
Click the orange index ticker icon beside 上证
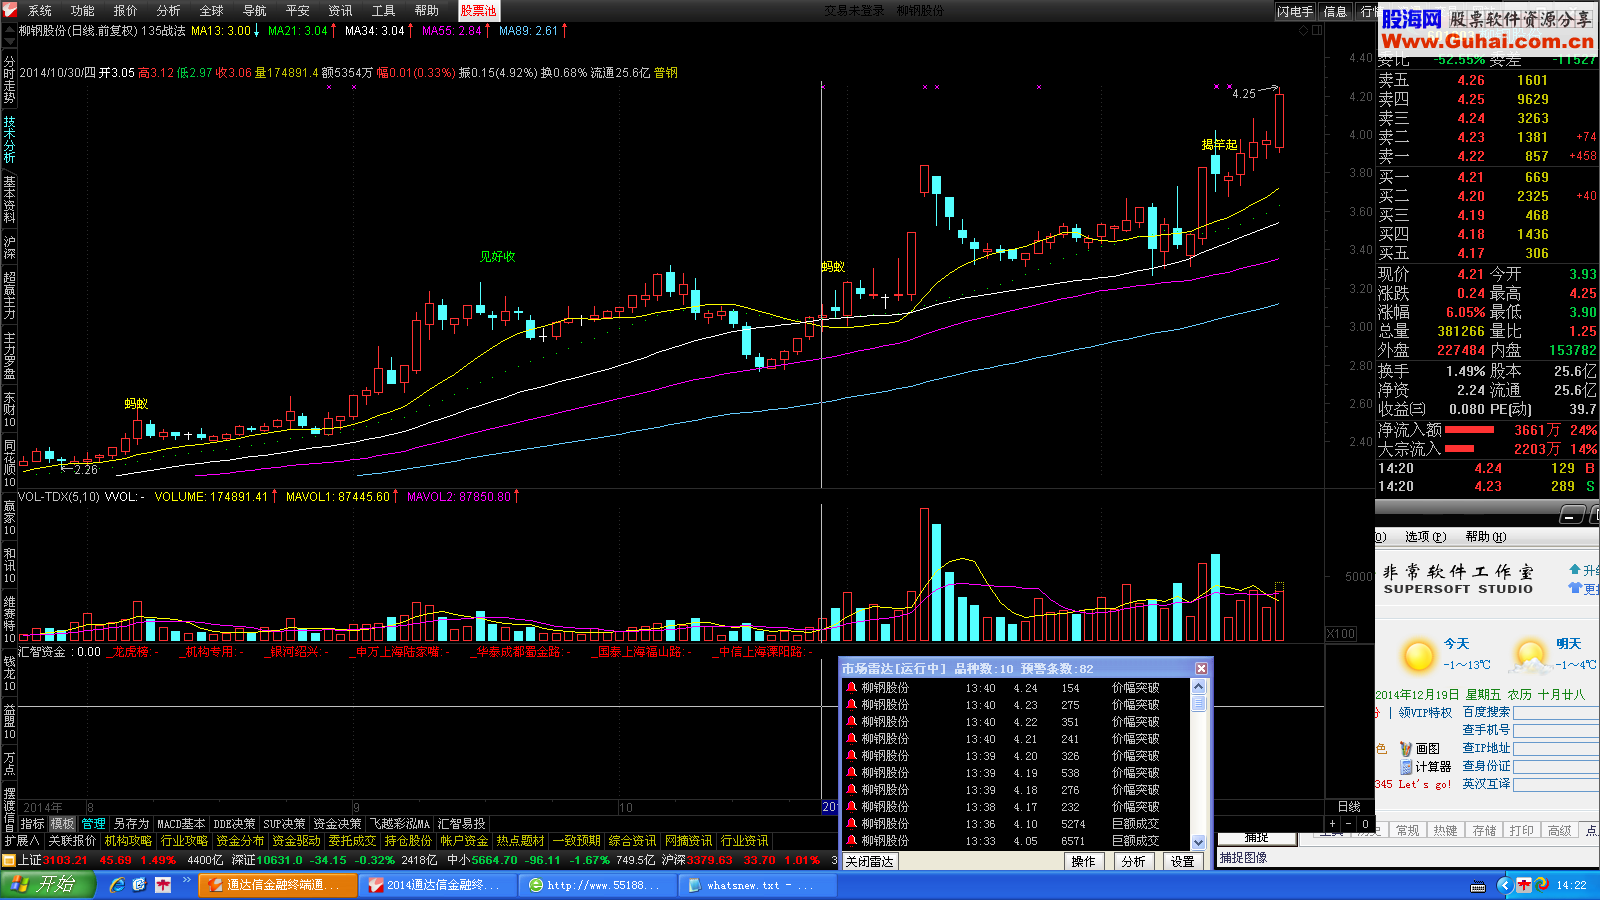8,860
